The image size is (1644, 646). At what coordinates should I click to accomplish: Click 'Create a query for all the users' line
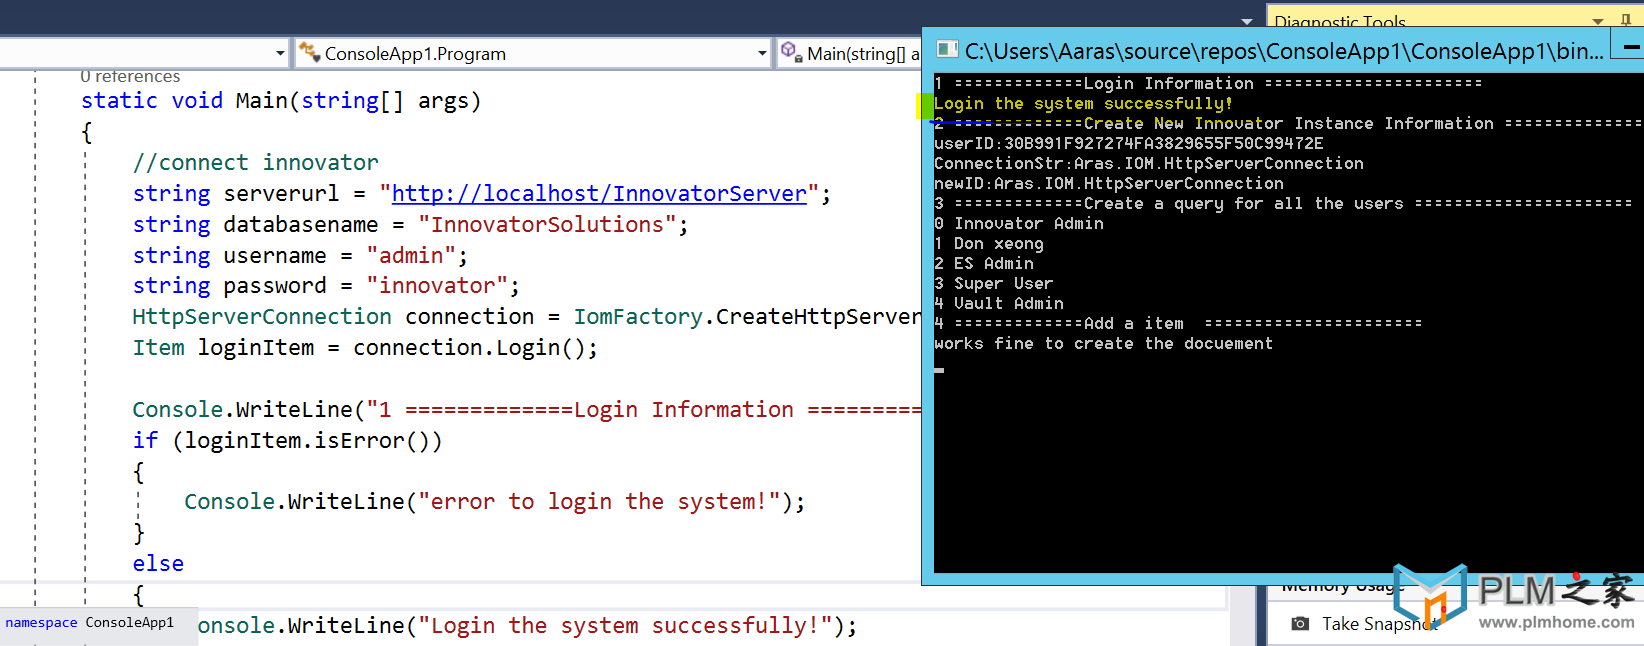(1283, 204)
